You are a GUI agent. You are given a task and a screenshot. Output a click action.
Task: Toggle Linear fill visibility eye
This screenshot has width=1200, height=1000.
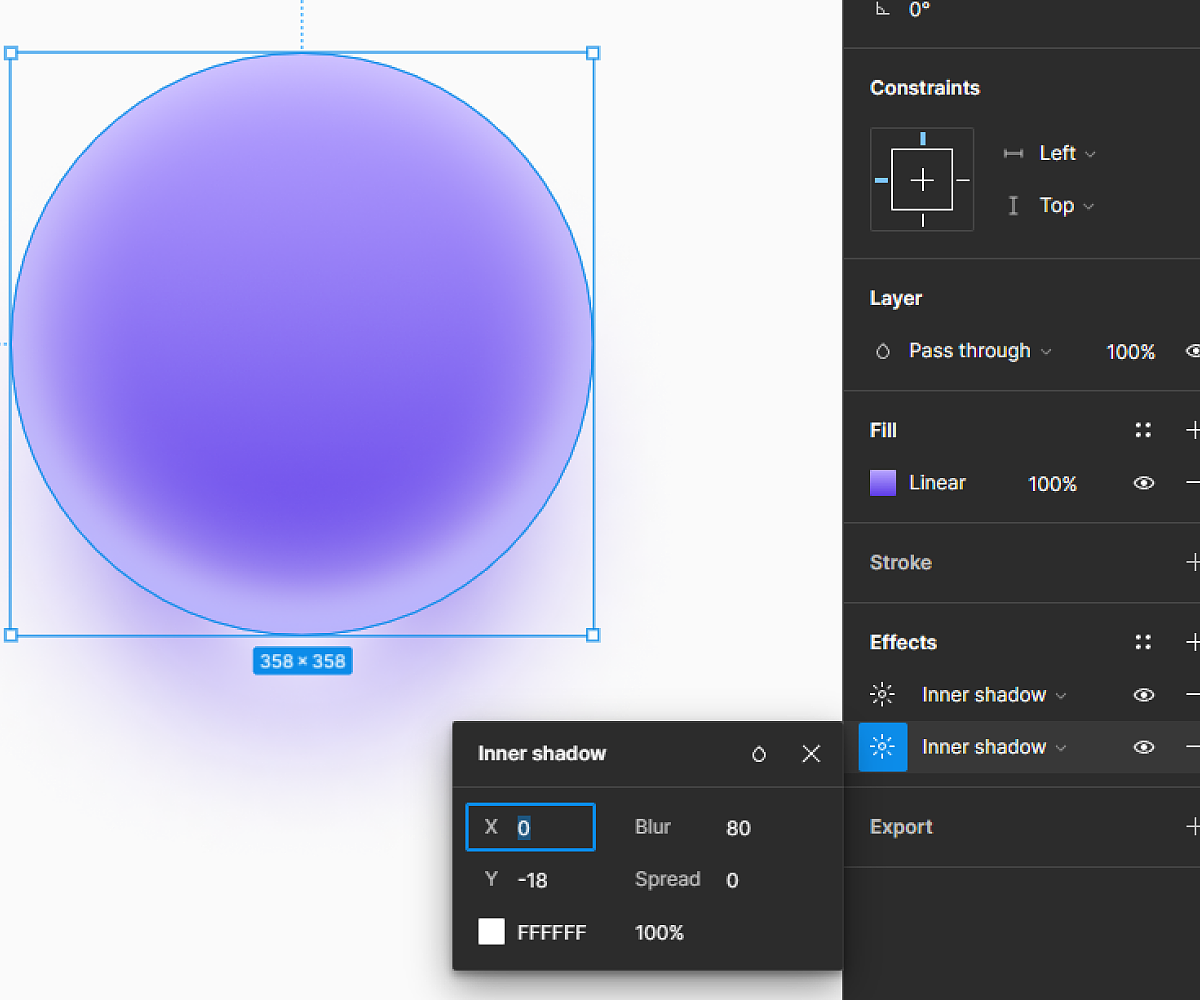pyautogui.click(x=1144, y=483)
